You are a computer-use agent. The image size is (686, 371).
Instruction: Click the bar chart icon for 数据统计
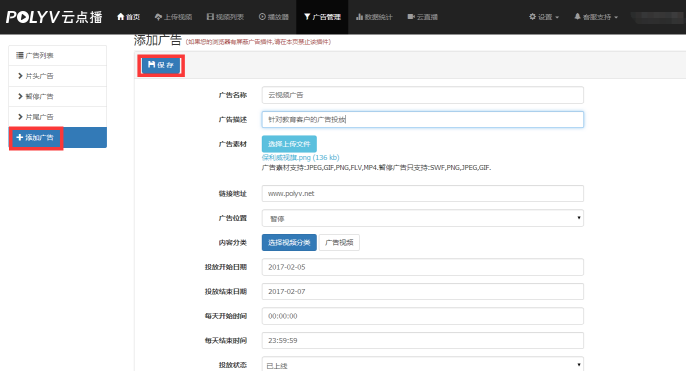coord(359,17)
